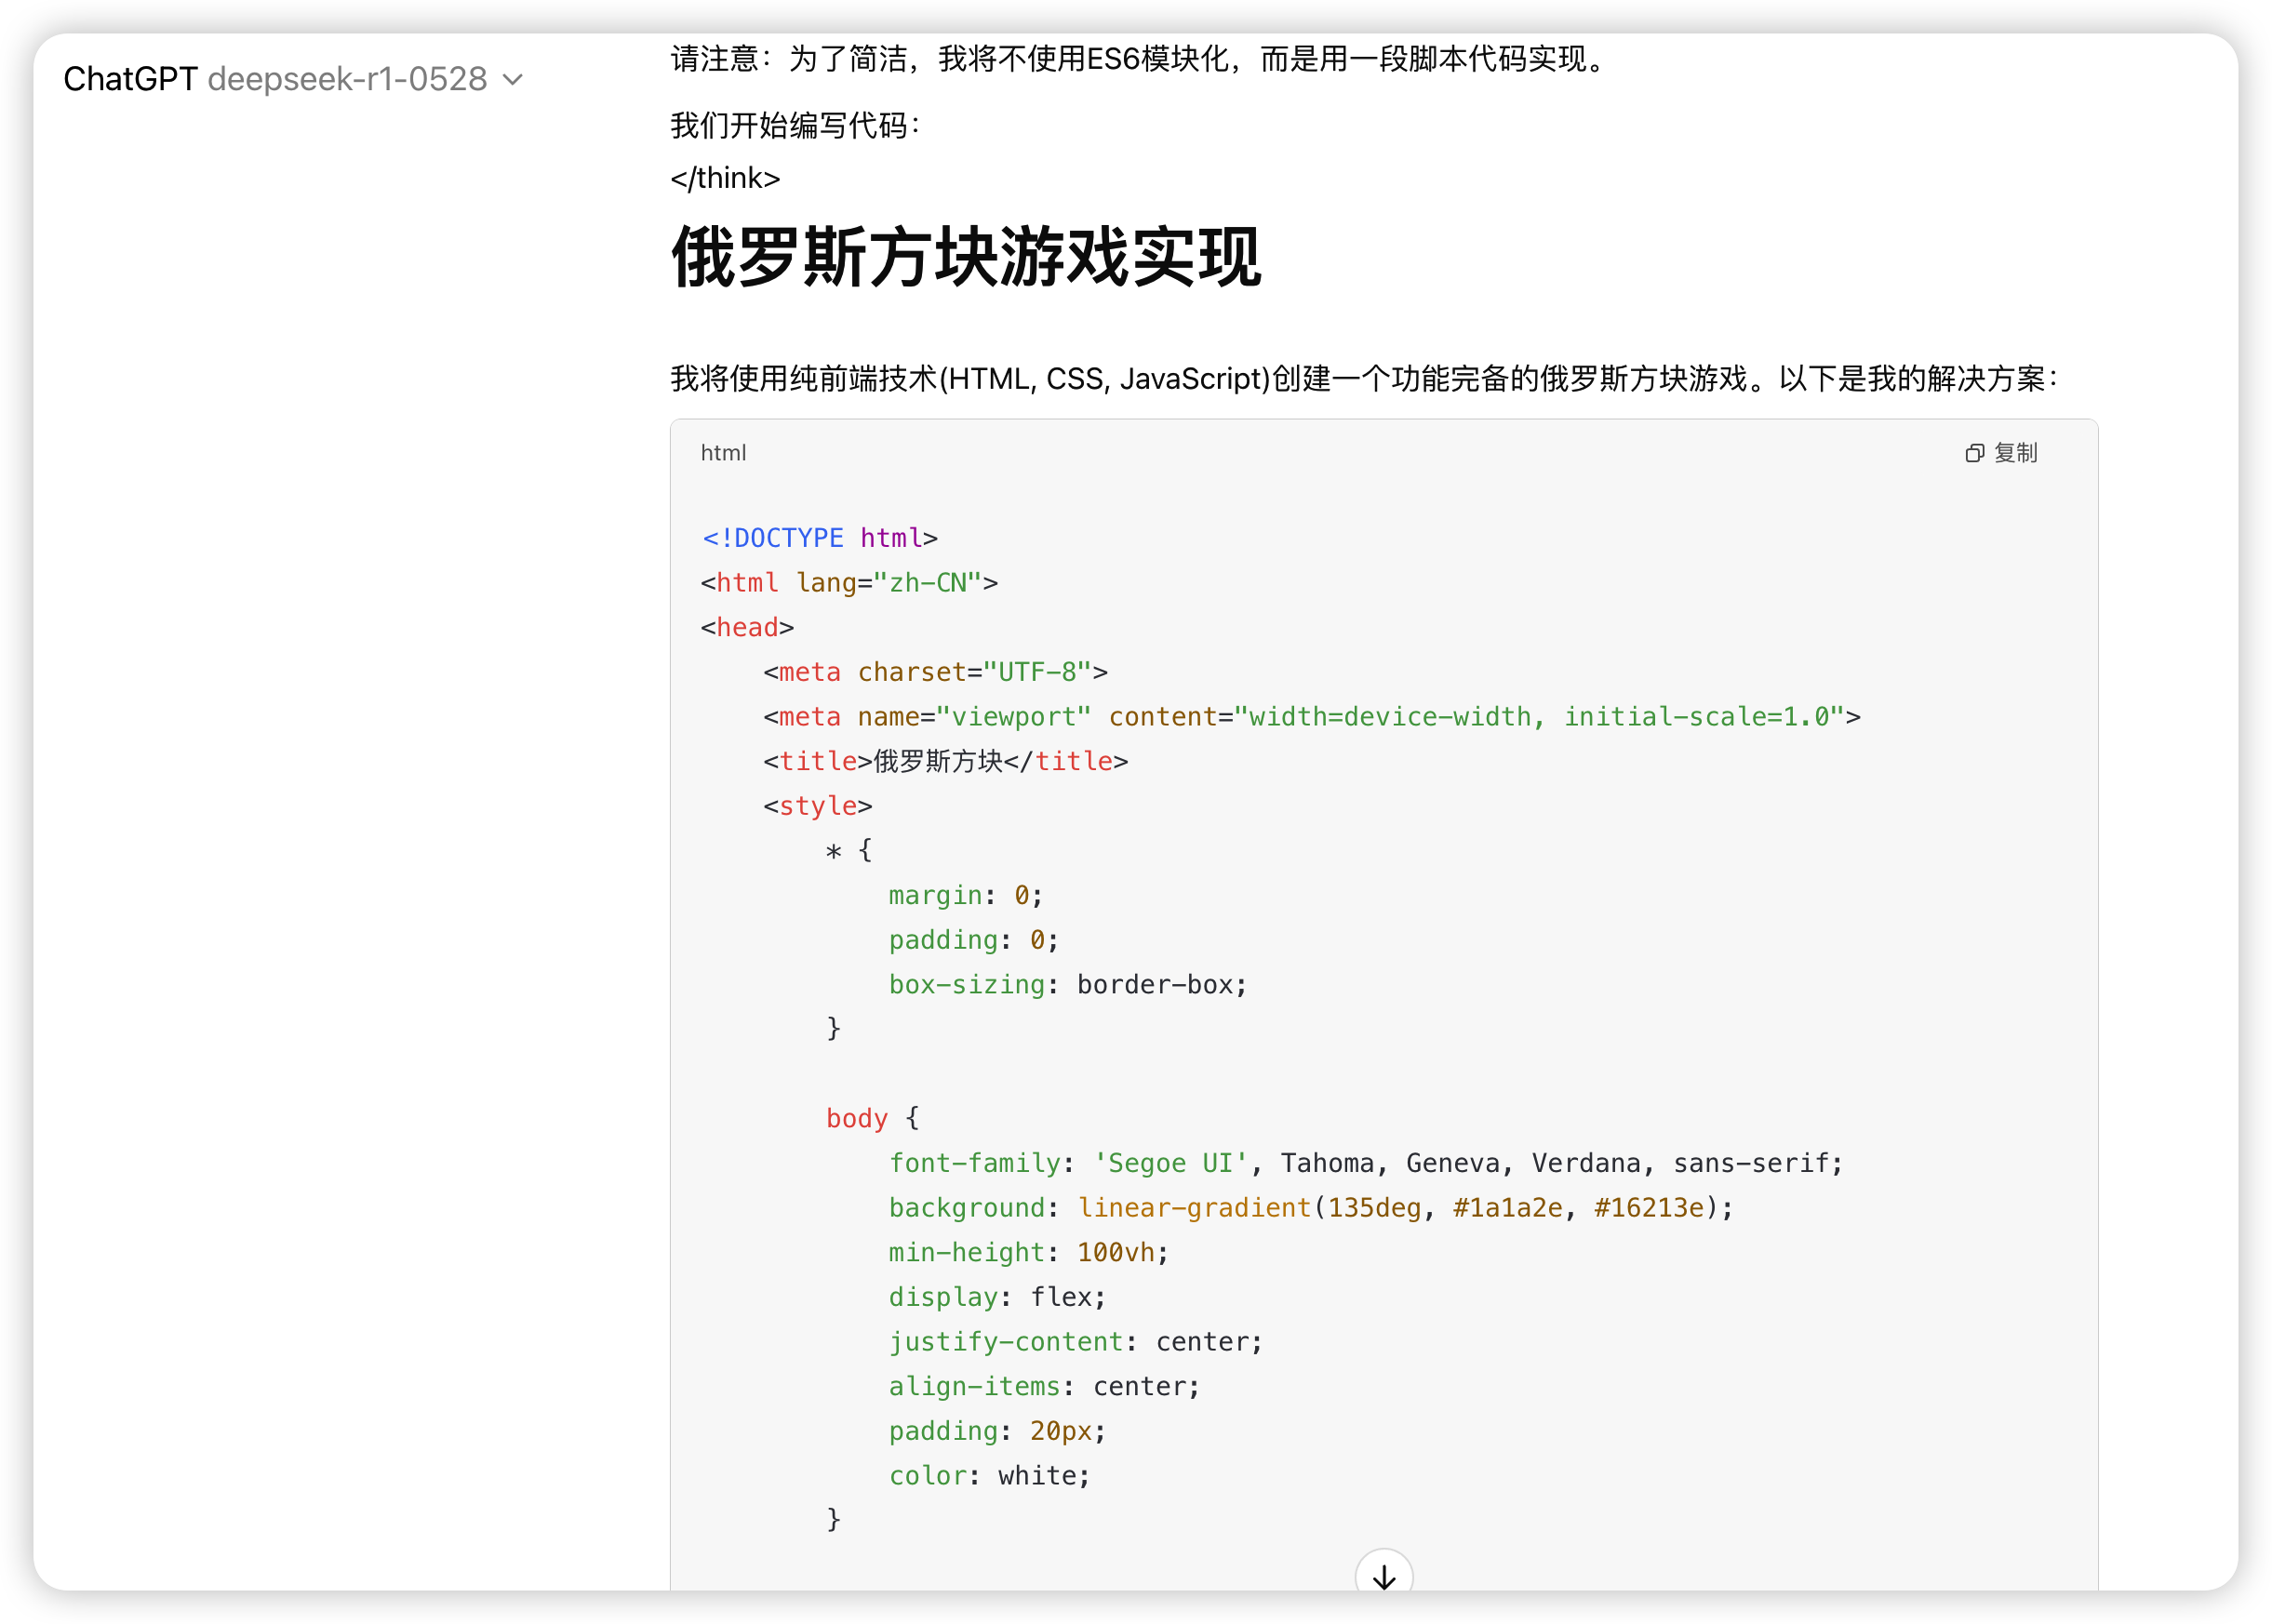Click the #16213e color value in gradient
Screen dimensions: 2272x1624
(1648, 1208)
